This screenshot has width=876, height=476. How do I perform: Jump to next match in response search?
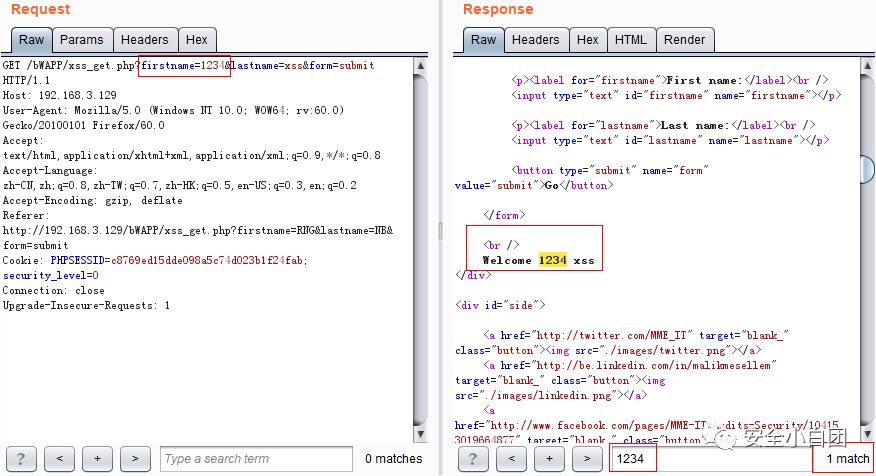587,459
